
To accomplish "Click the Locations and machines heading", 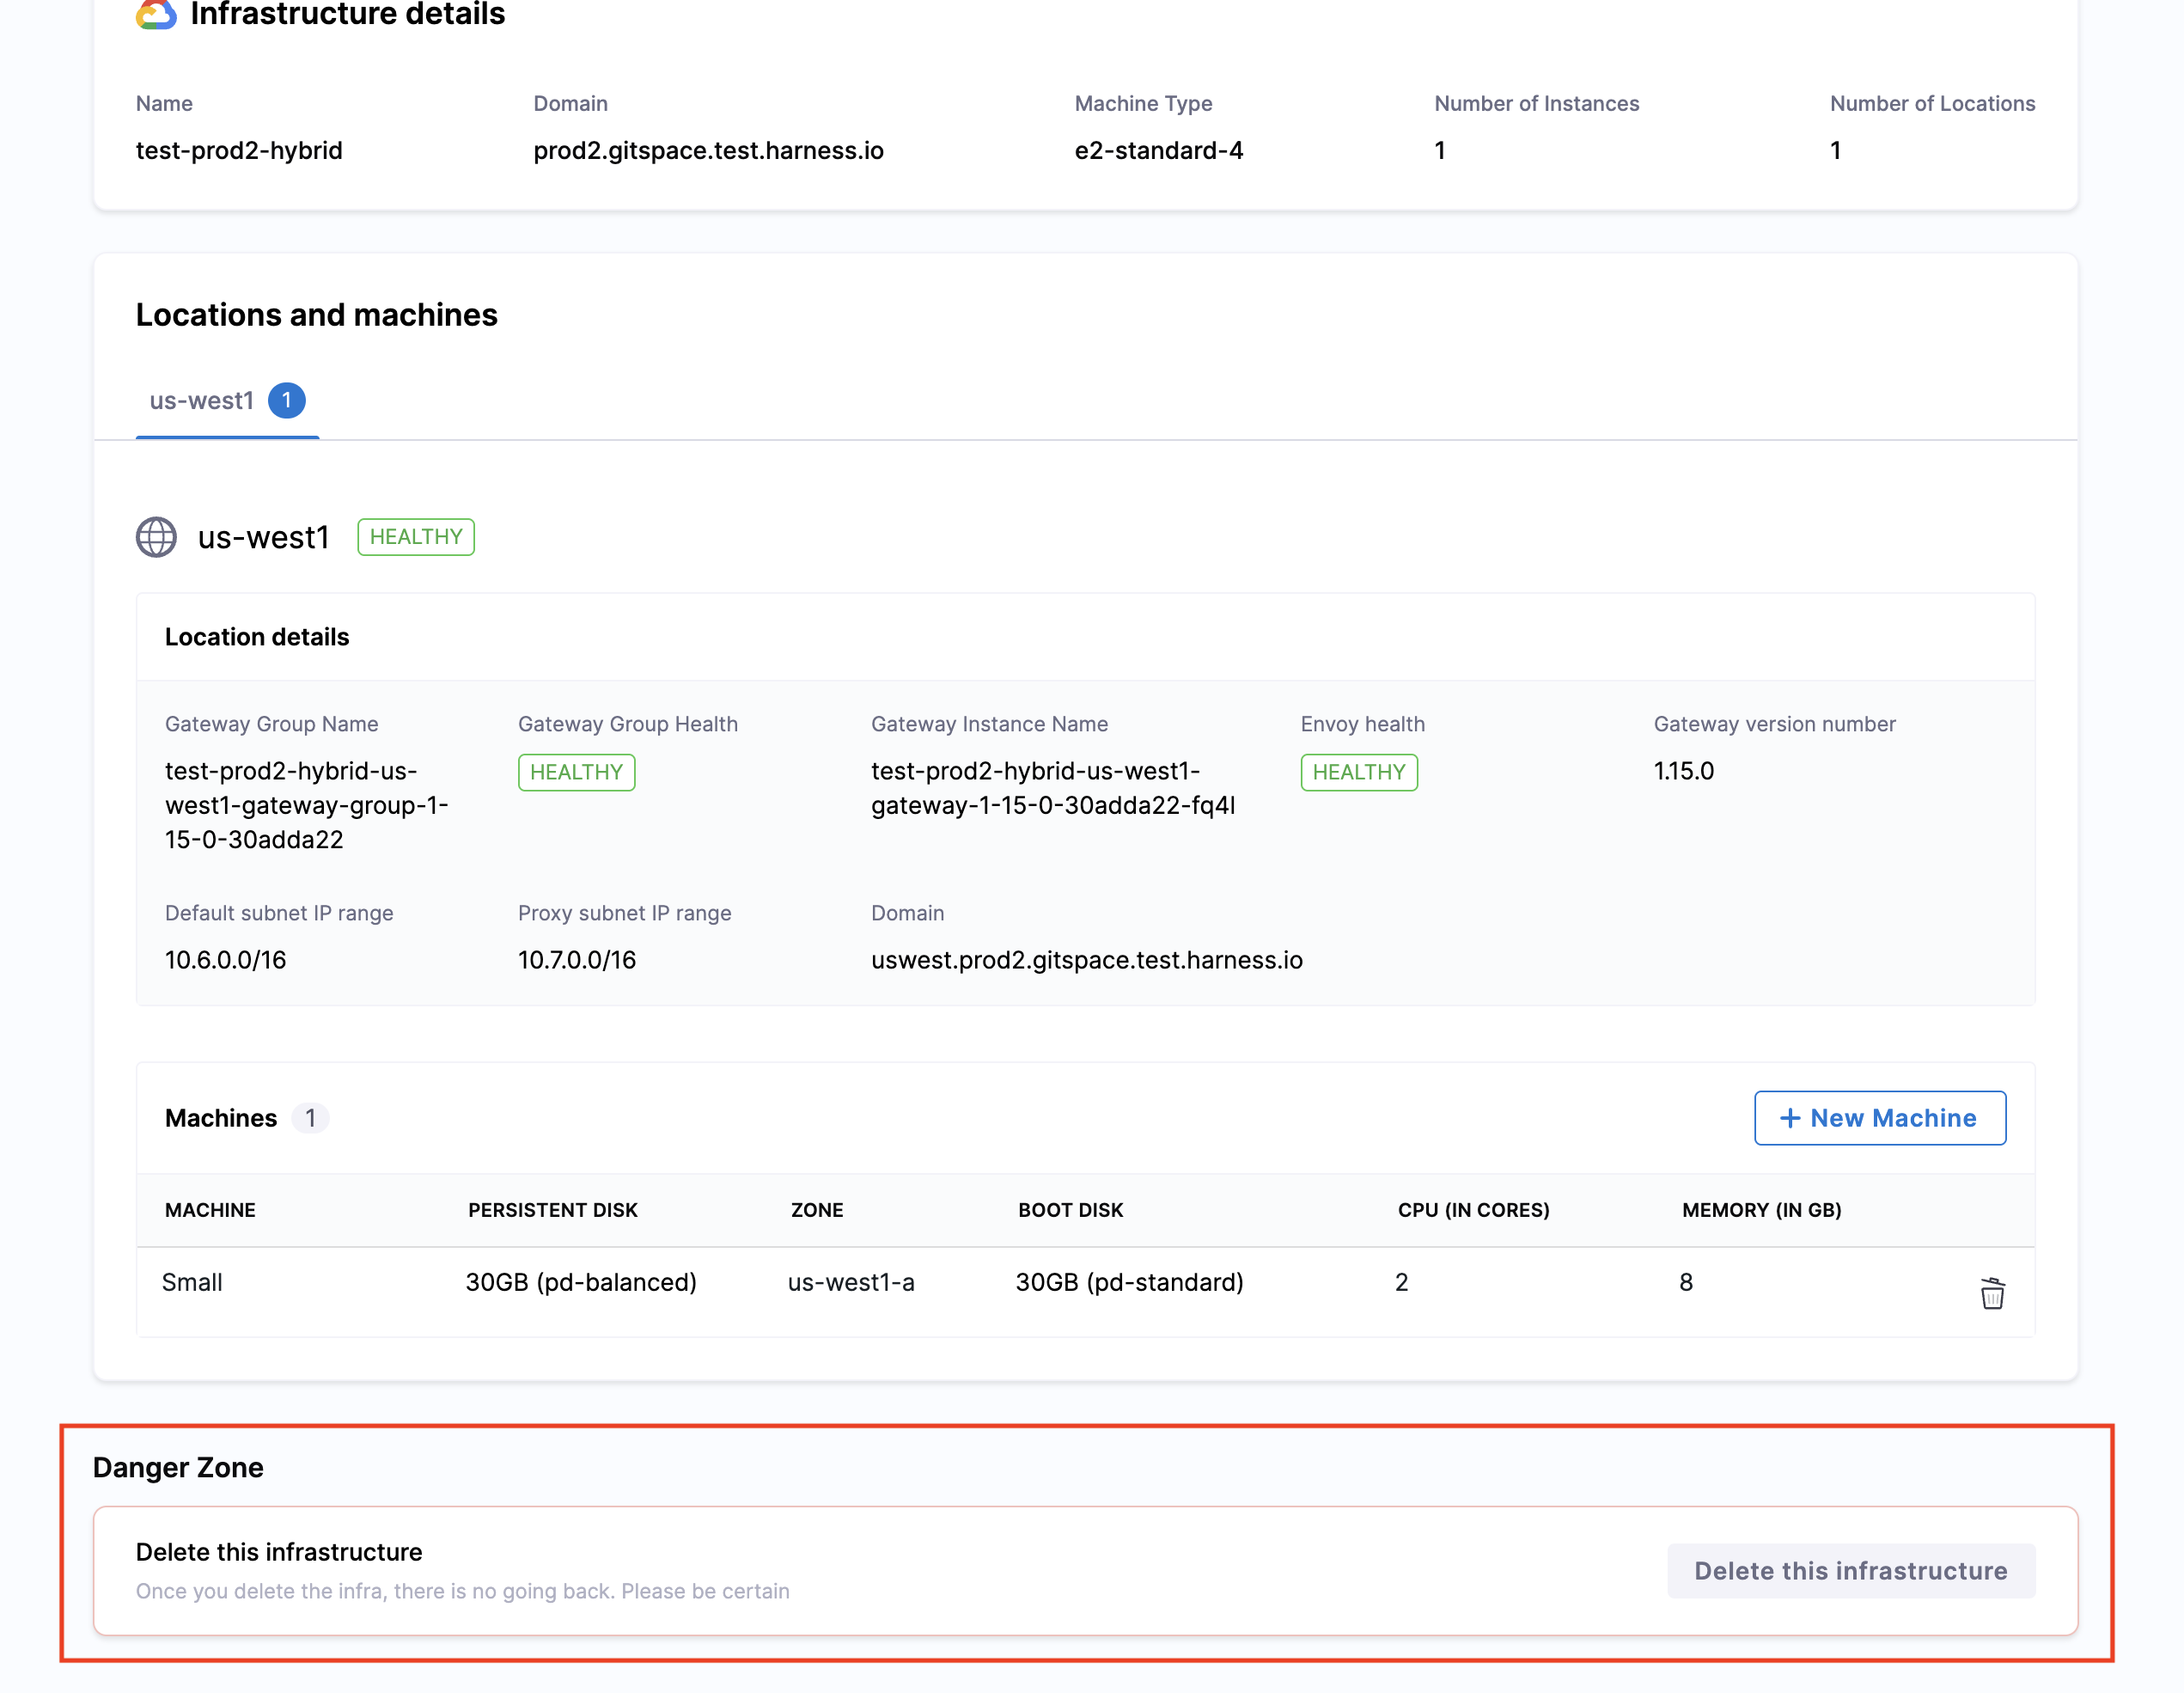I will pos(316,314).
